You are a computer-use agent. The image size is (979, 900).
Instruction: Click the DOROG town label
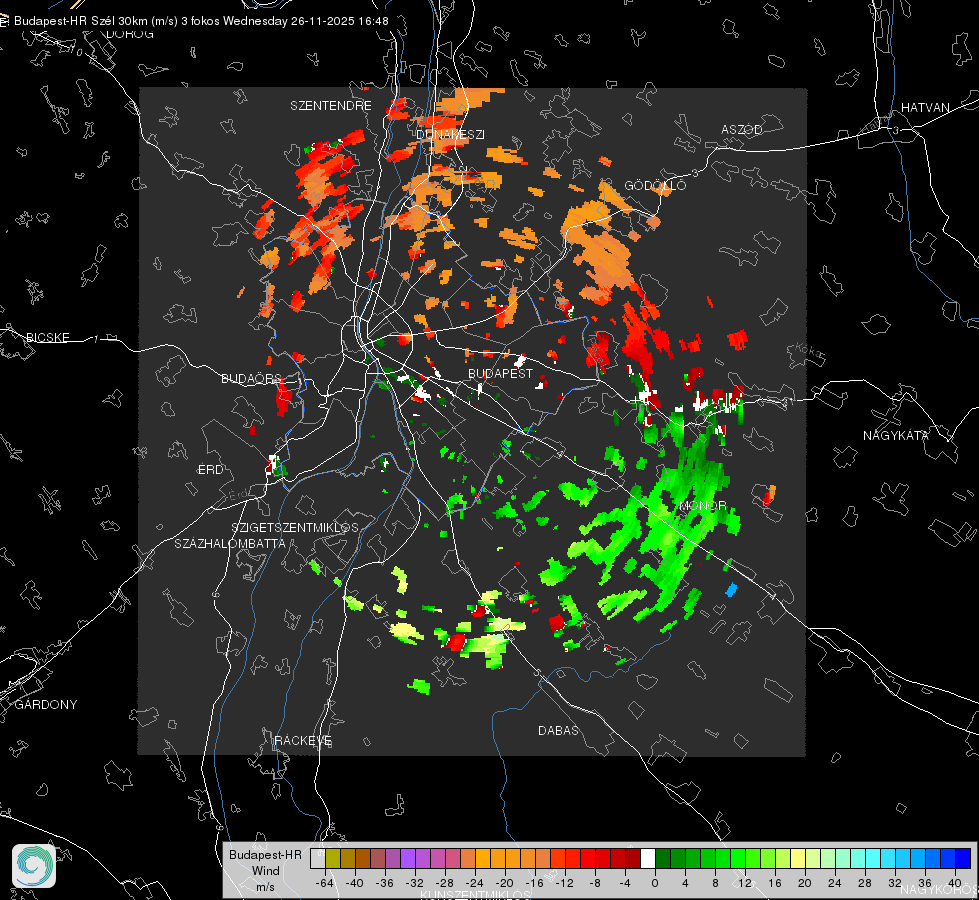click(x=130, y=34)
